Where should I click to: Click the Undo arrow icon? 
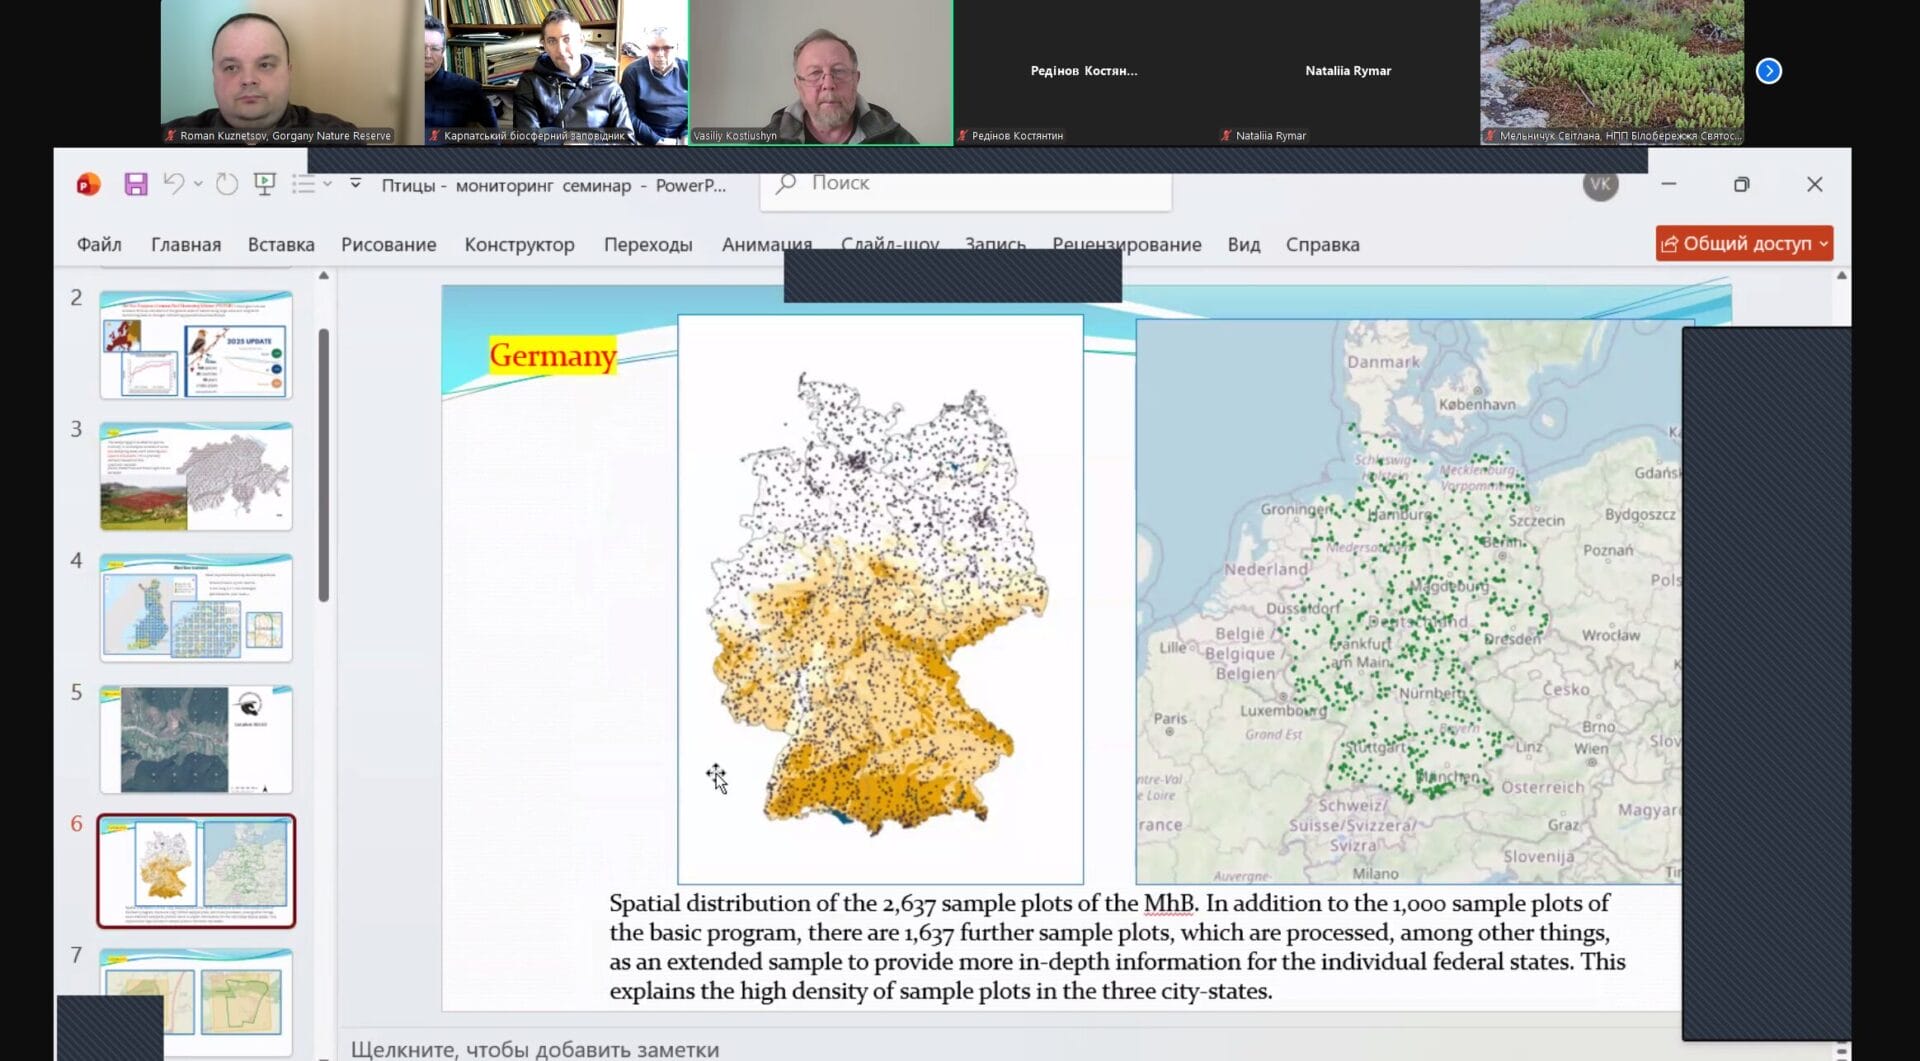tap(173, 184)
